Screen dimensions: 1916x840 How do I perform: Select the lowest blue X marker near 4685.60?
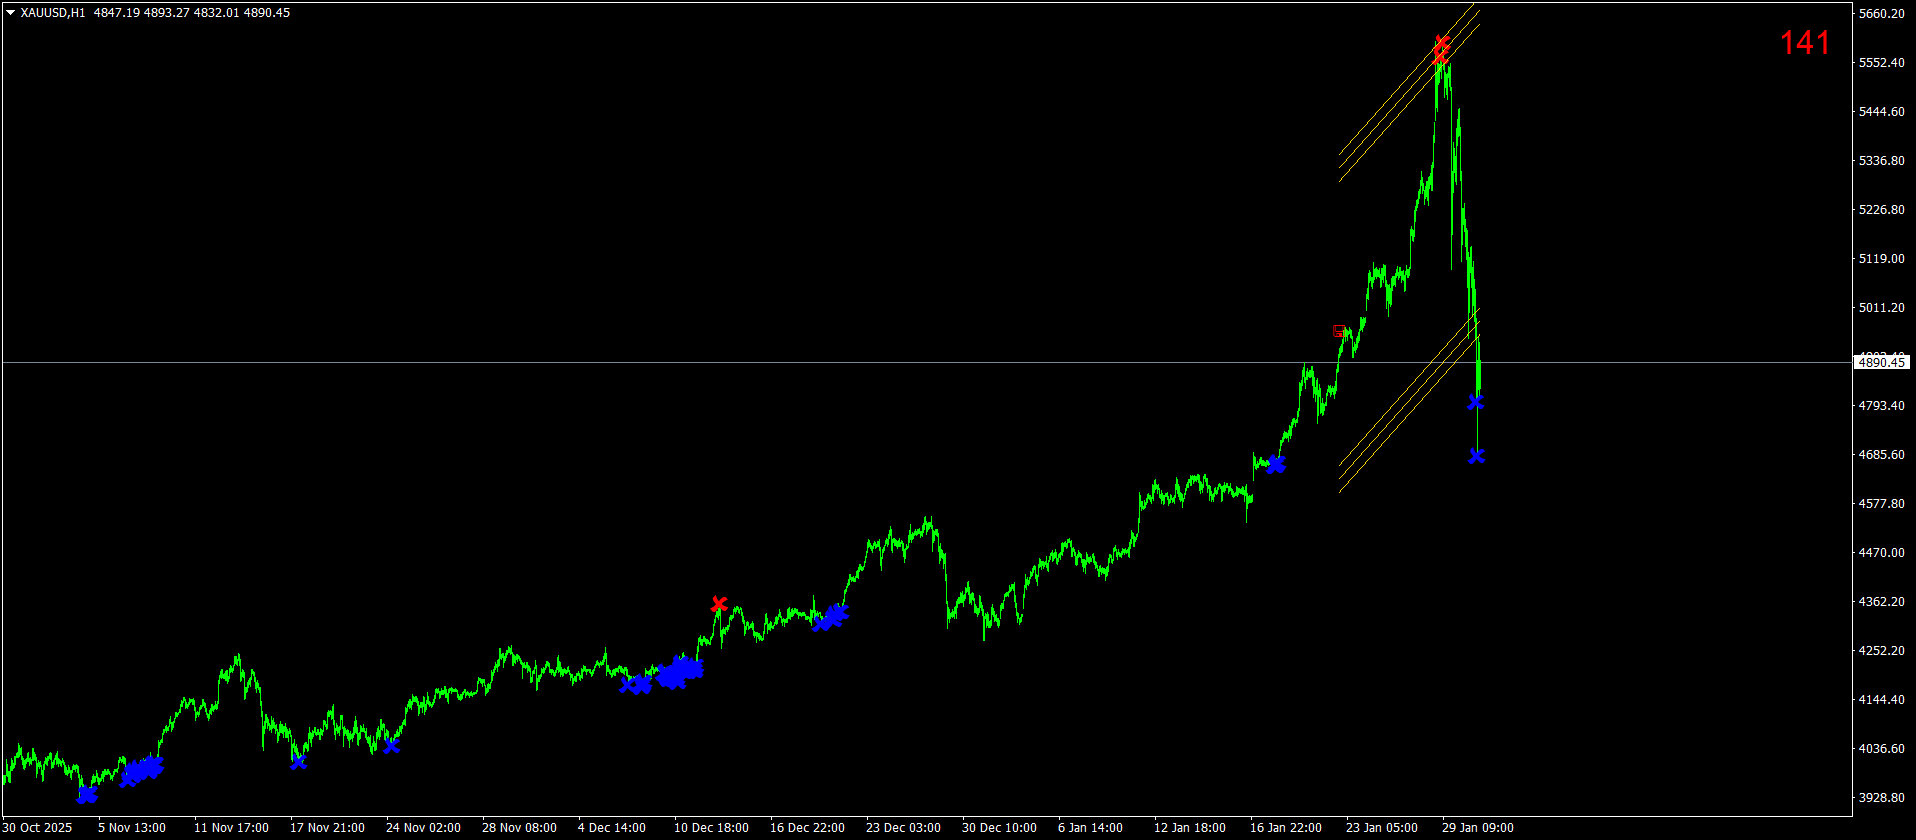click(x=1477, y=456)
